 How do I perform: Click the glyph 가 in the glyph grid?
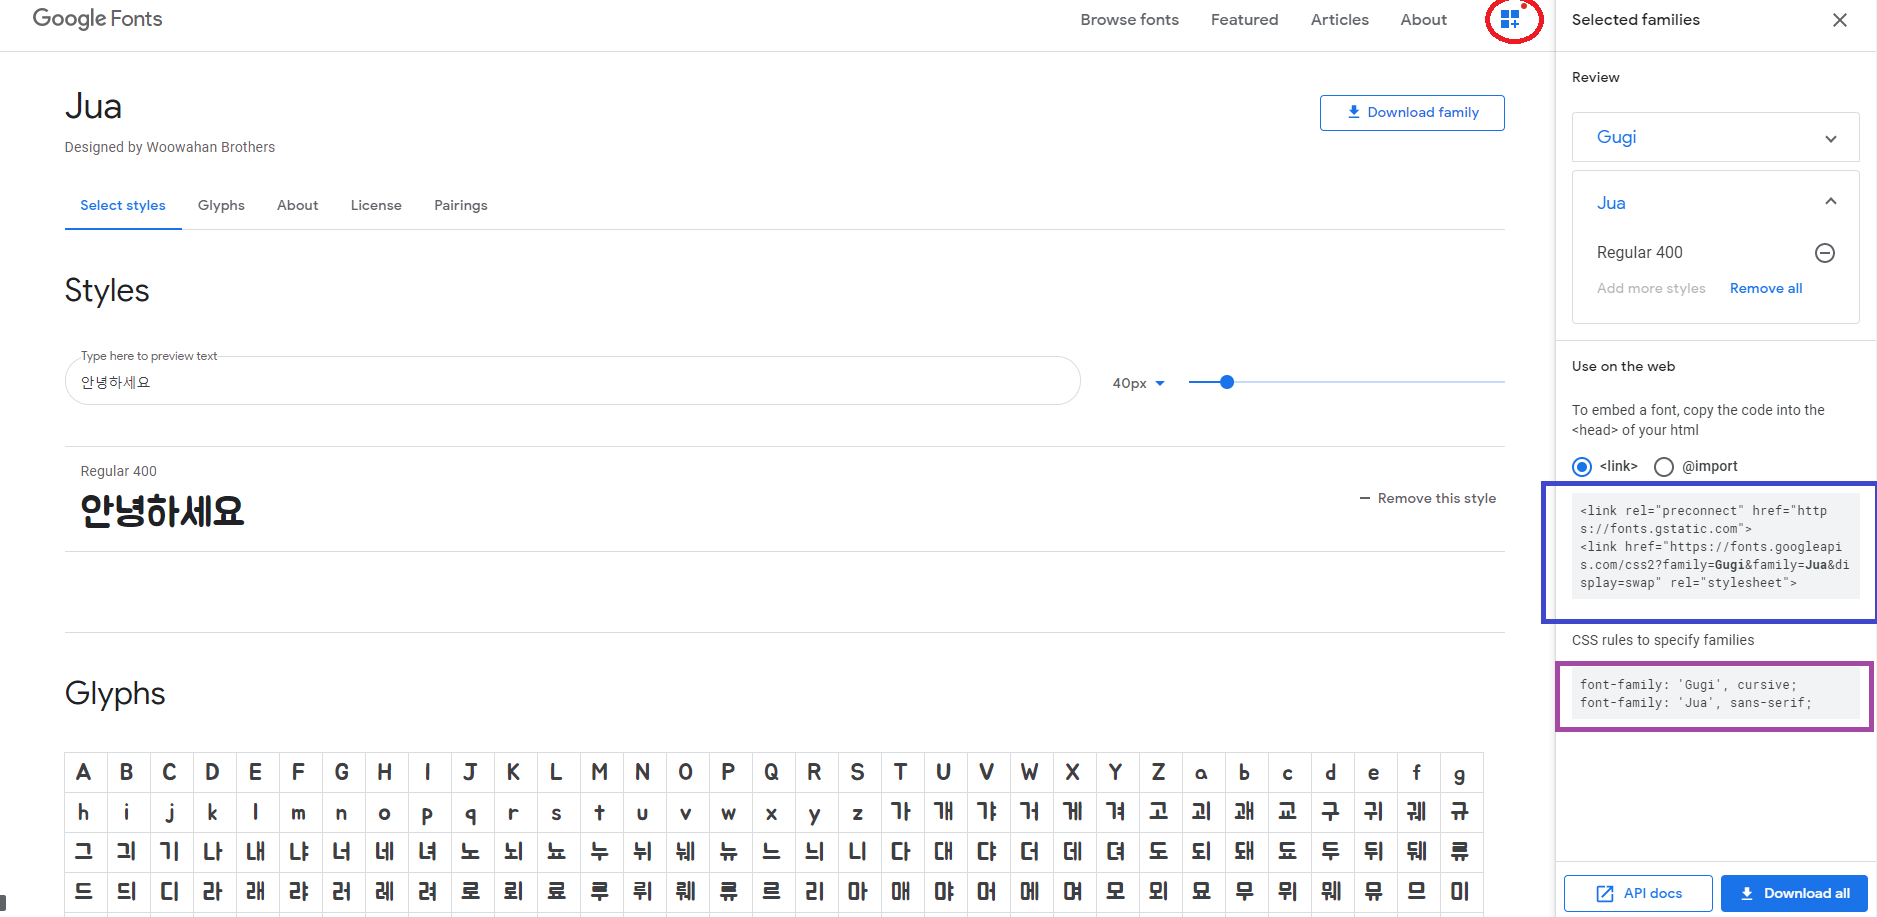[900, 812]
